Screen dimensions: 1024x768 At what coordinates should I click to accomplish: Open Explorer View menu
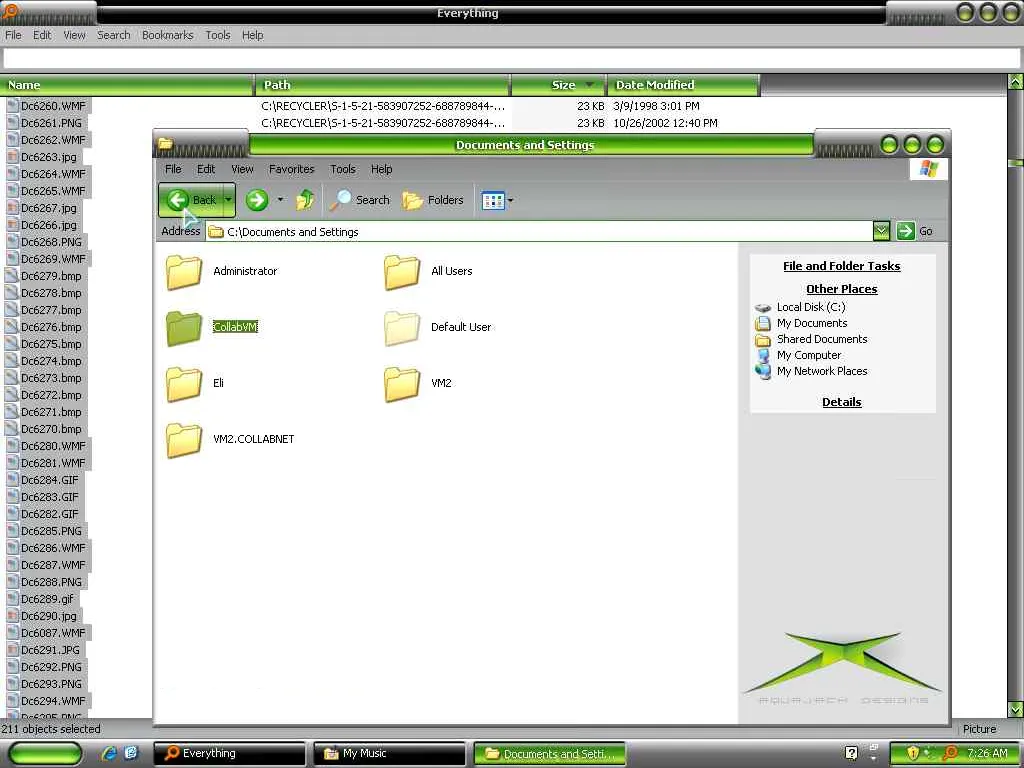242,169
